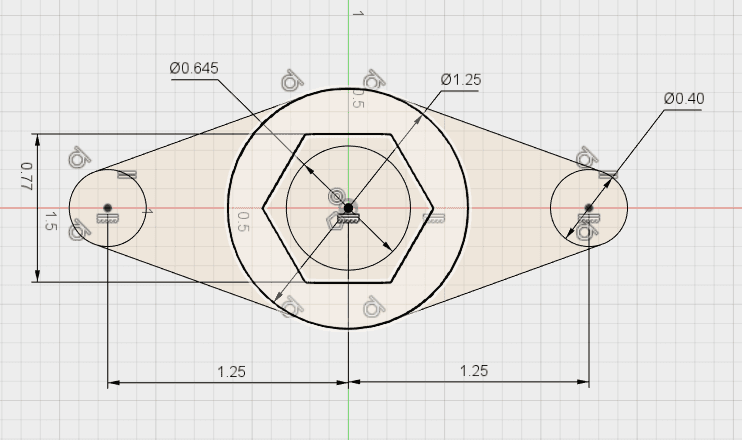Click the polygon constraint icon below center
Viewport: 742px width, 440px height.
tap(334, 221)
